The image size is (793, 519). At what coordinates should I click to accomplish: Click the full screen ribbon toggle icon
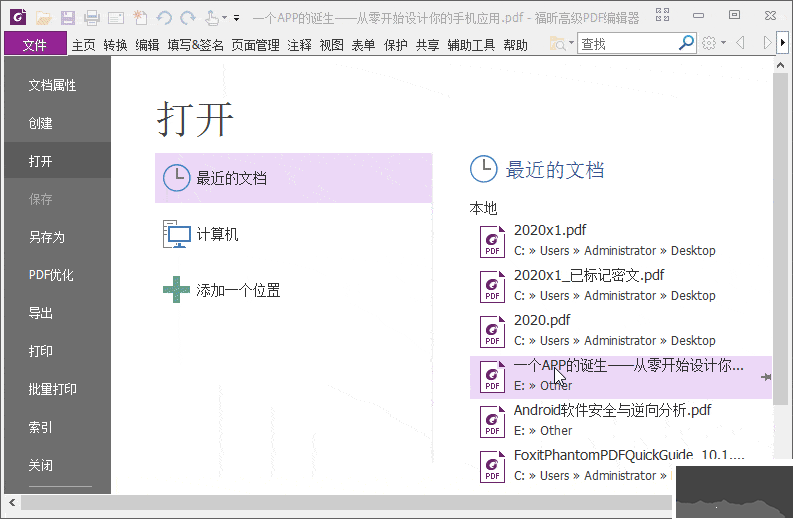pos(663,15)
